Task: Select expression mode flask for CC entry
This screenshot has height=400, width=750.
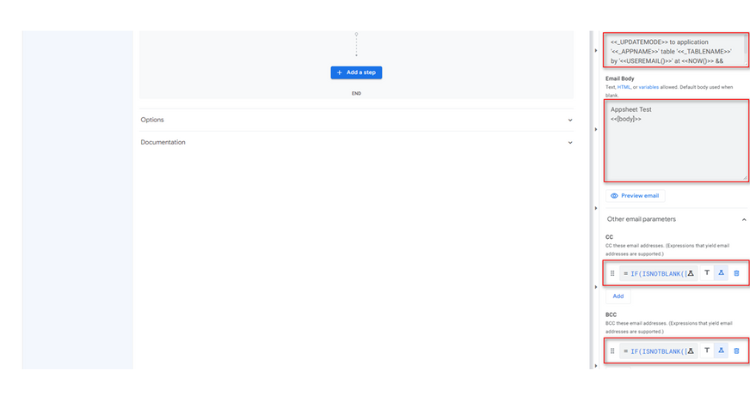Action: coord(721,273)
